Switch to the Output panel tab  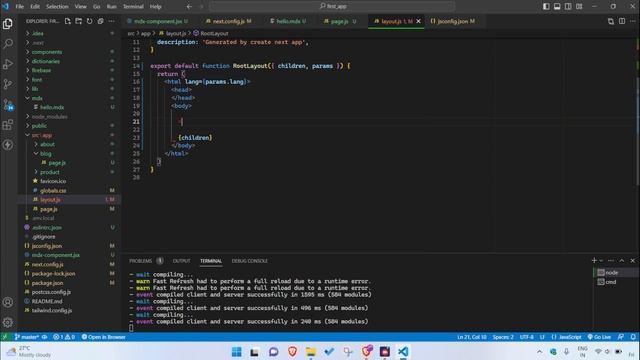coord(181,261)
